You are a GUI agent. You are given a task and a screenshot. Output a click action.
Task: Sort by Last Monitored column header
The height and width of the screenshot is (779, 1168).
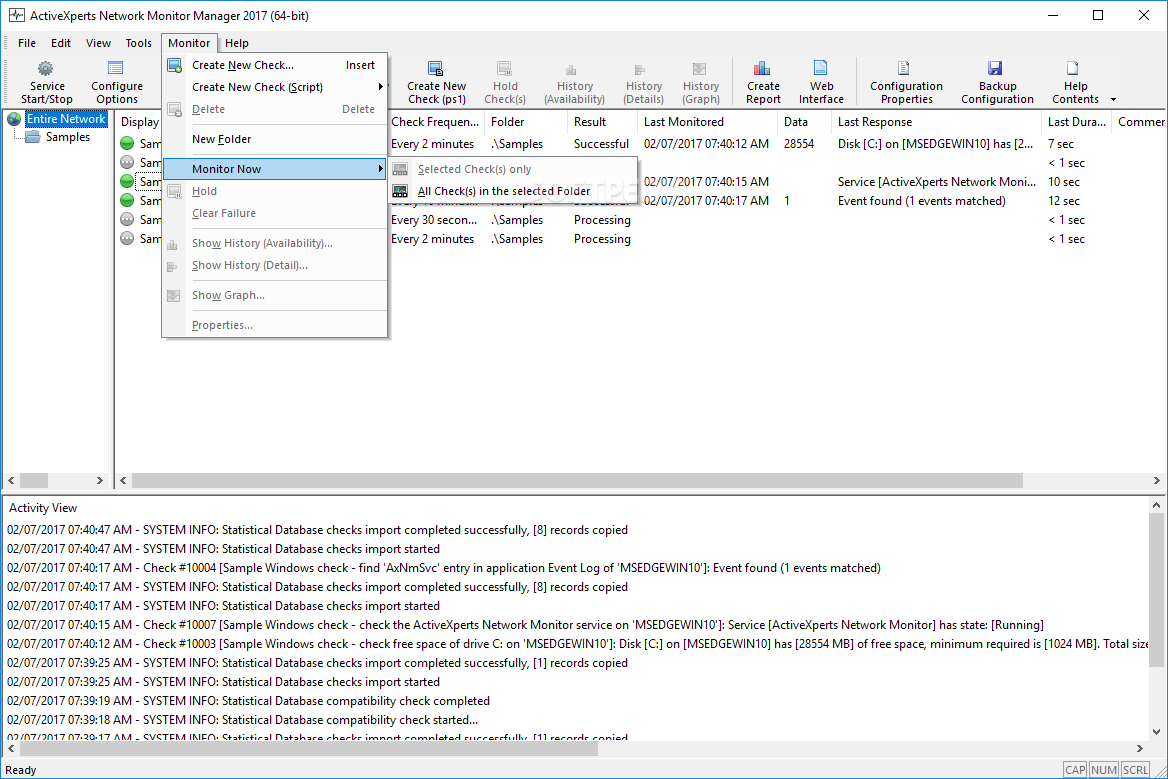707,122
